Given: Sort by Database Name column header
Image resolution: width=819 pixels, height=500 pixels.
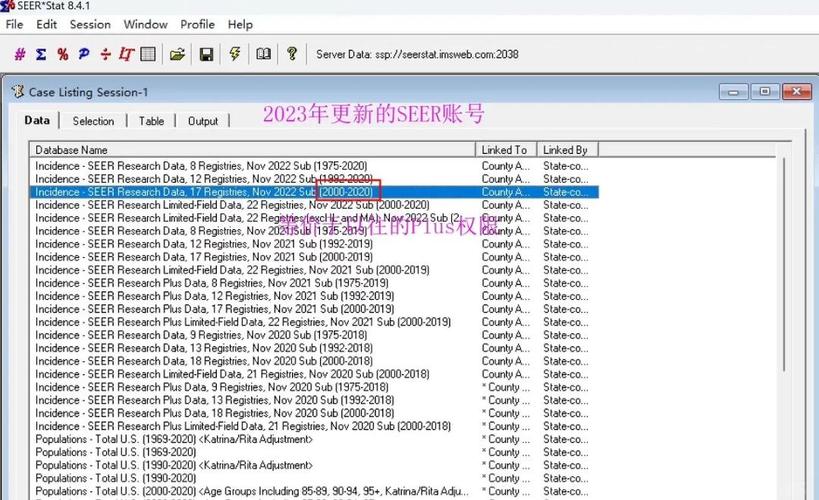Looking at the screenshot, I should [252, 150].
